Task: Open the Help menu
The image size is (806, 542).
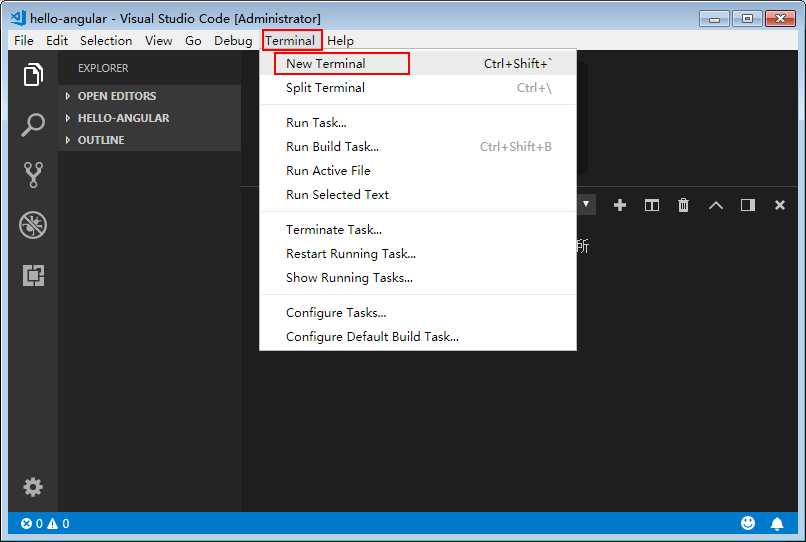Action: coord(340,41)
